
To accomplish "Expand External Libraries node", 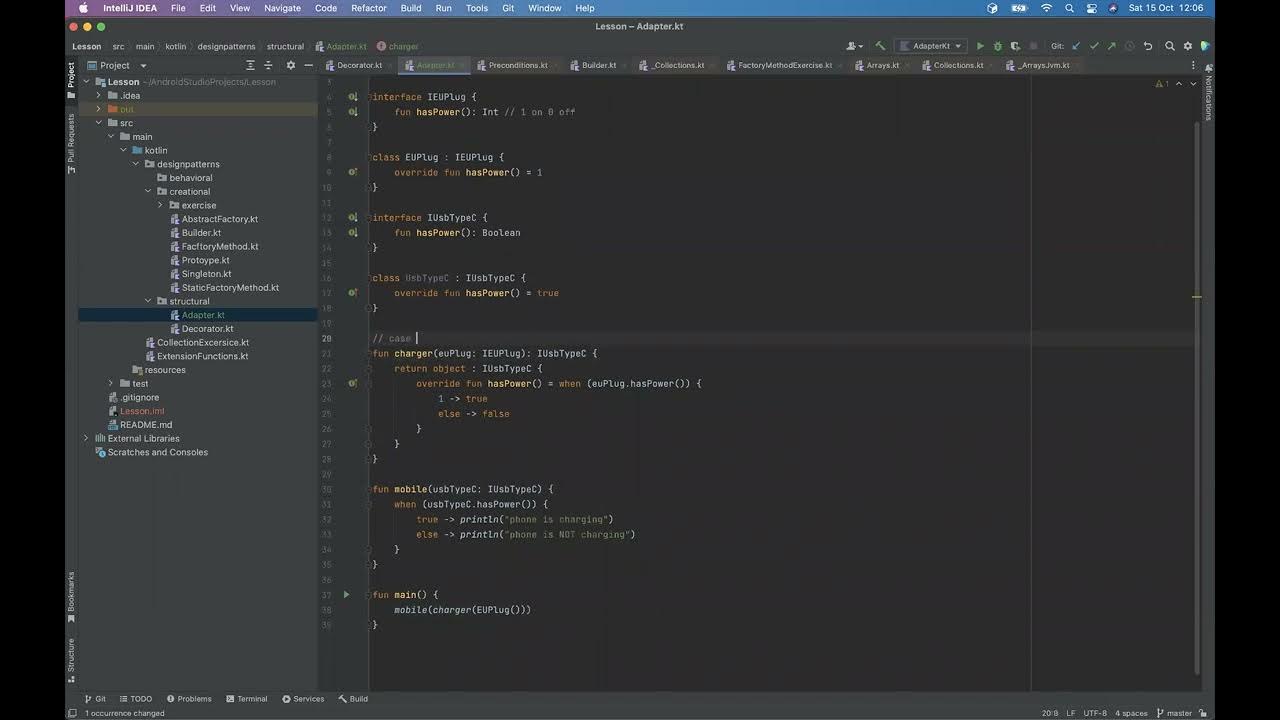I will coord(86,438).
